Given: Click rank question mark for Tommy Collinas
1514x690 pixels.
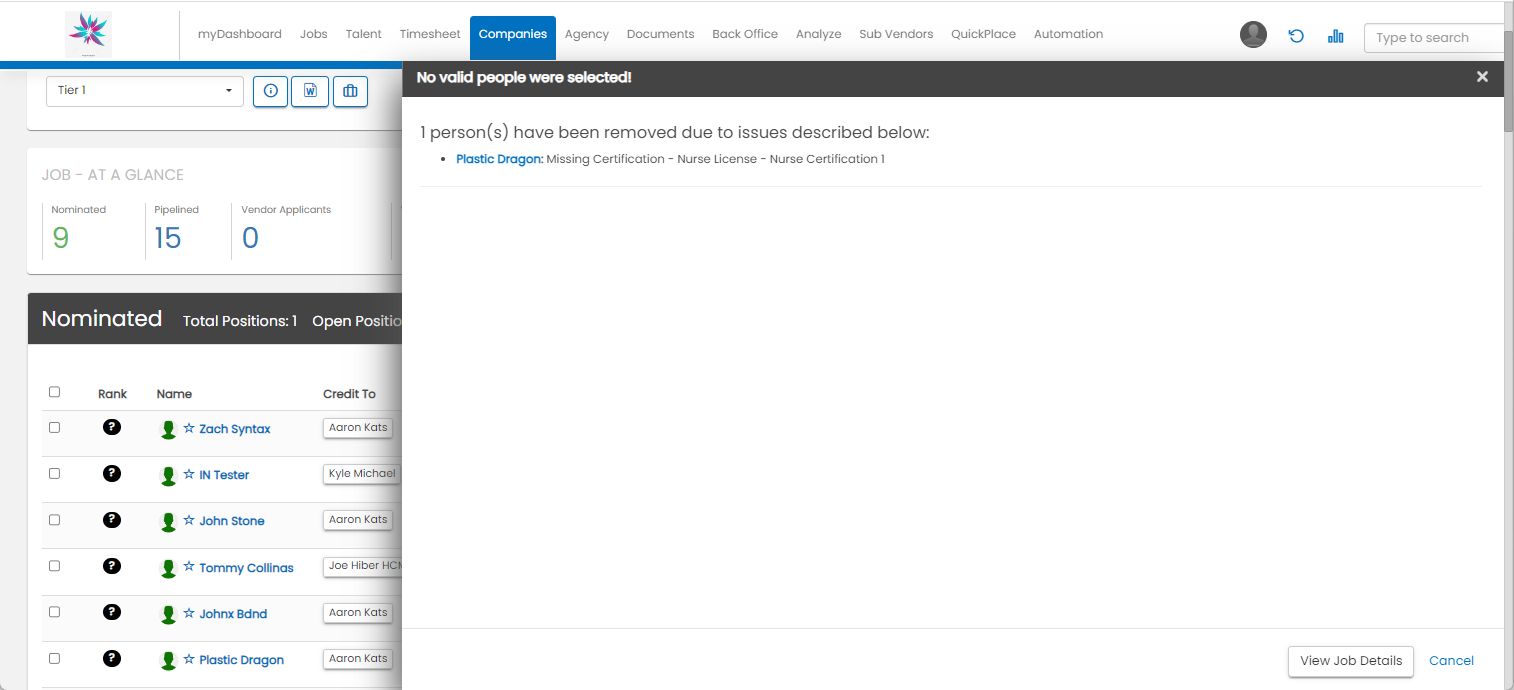Looking at the screenshot, I should [x=112, y=566].
